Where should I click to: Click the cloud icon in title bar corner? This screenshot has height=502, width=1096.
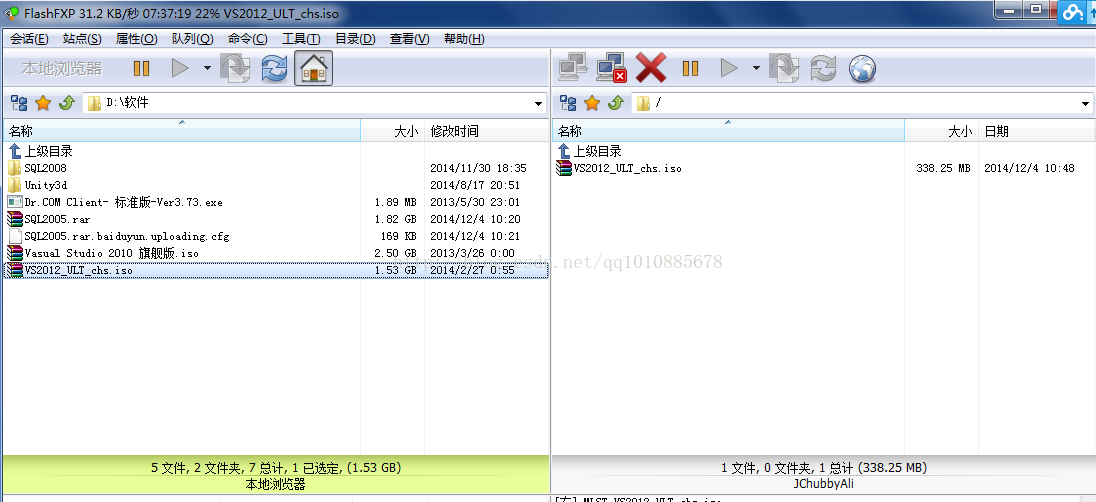pyautogui.click(x=1074, y=12)
